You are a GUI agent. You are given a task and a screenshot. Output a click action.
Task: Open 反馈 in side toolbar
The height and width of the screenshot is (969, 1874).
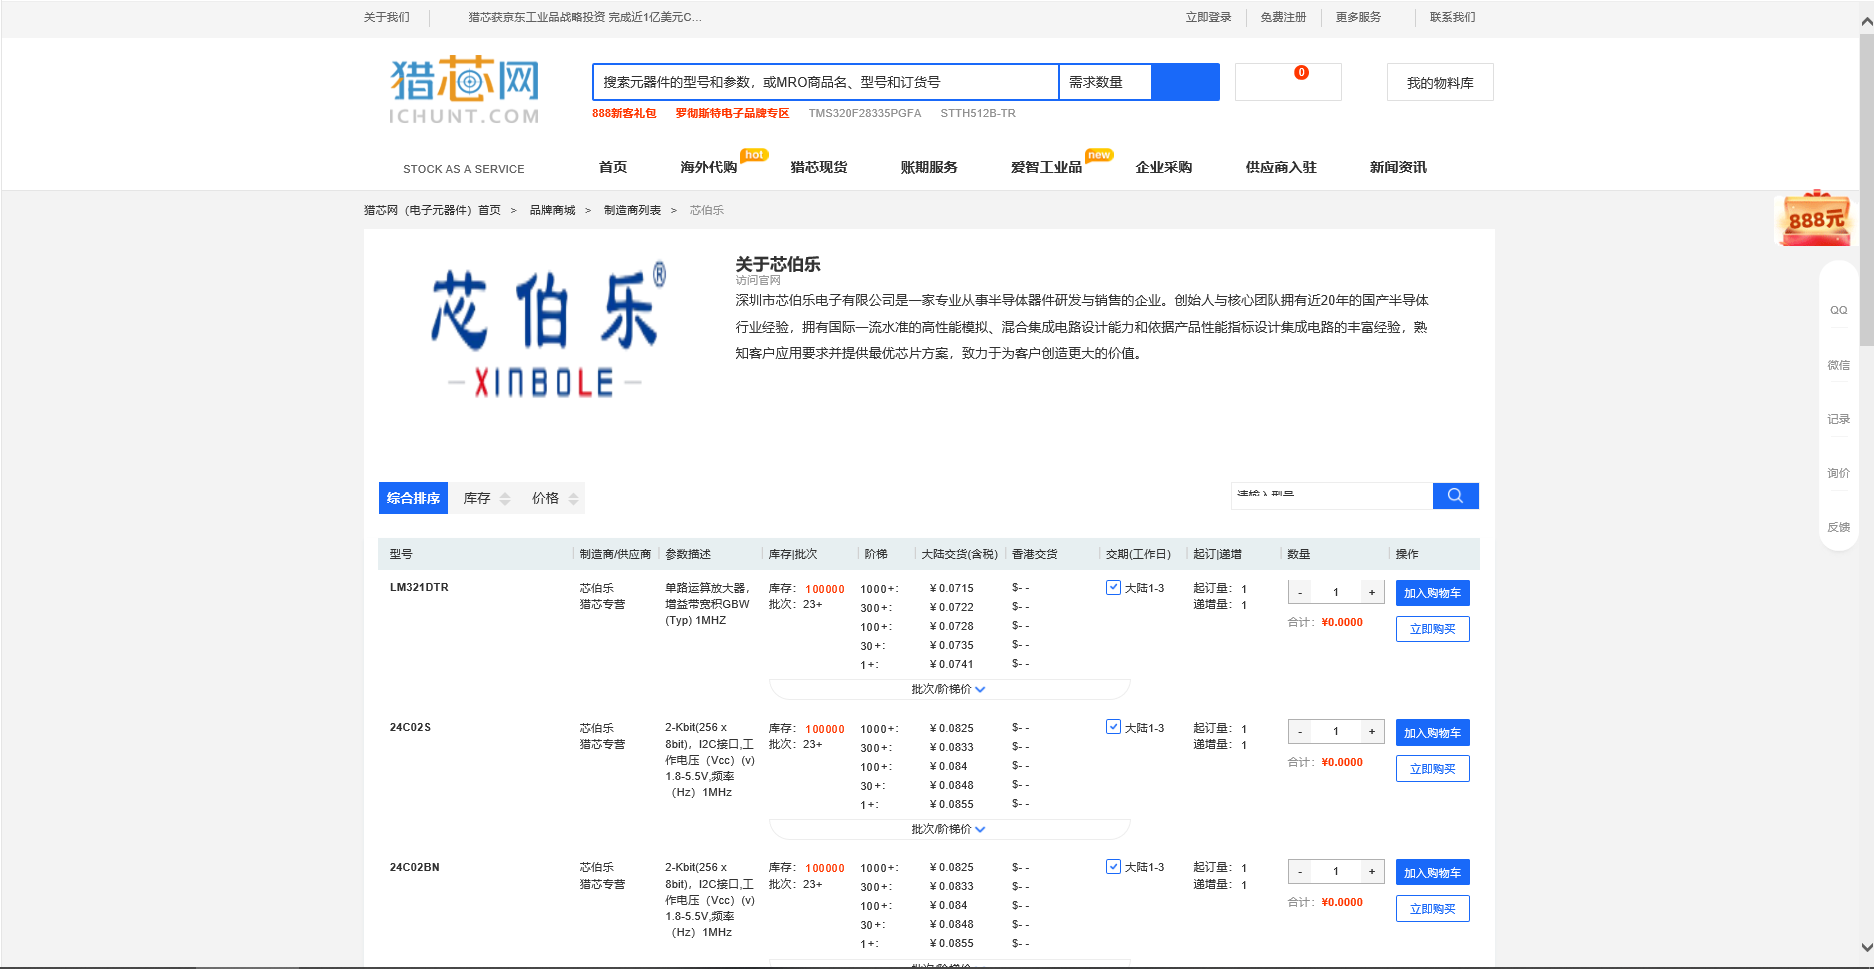pyautogui.click(x=1838, y=527)
